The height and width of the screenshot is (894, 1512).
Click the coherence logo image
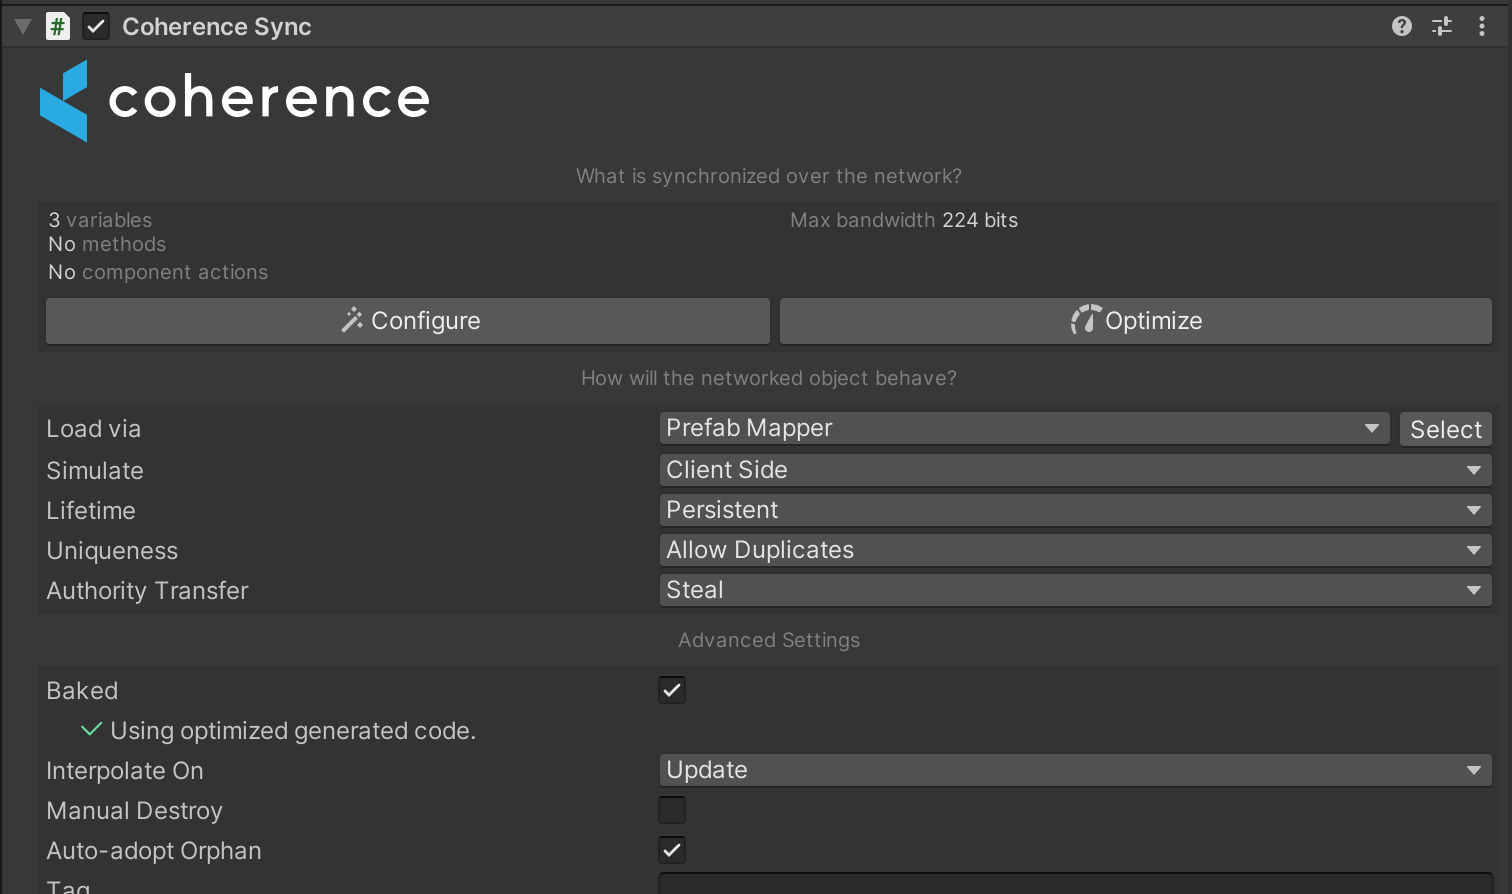pos(235,99)
